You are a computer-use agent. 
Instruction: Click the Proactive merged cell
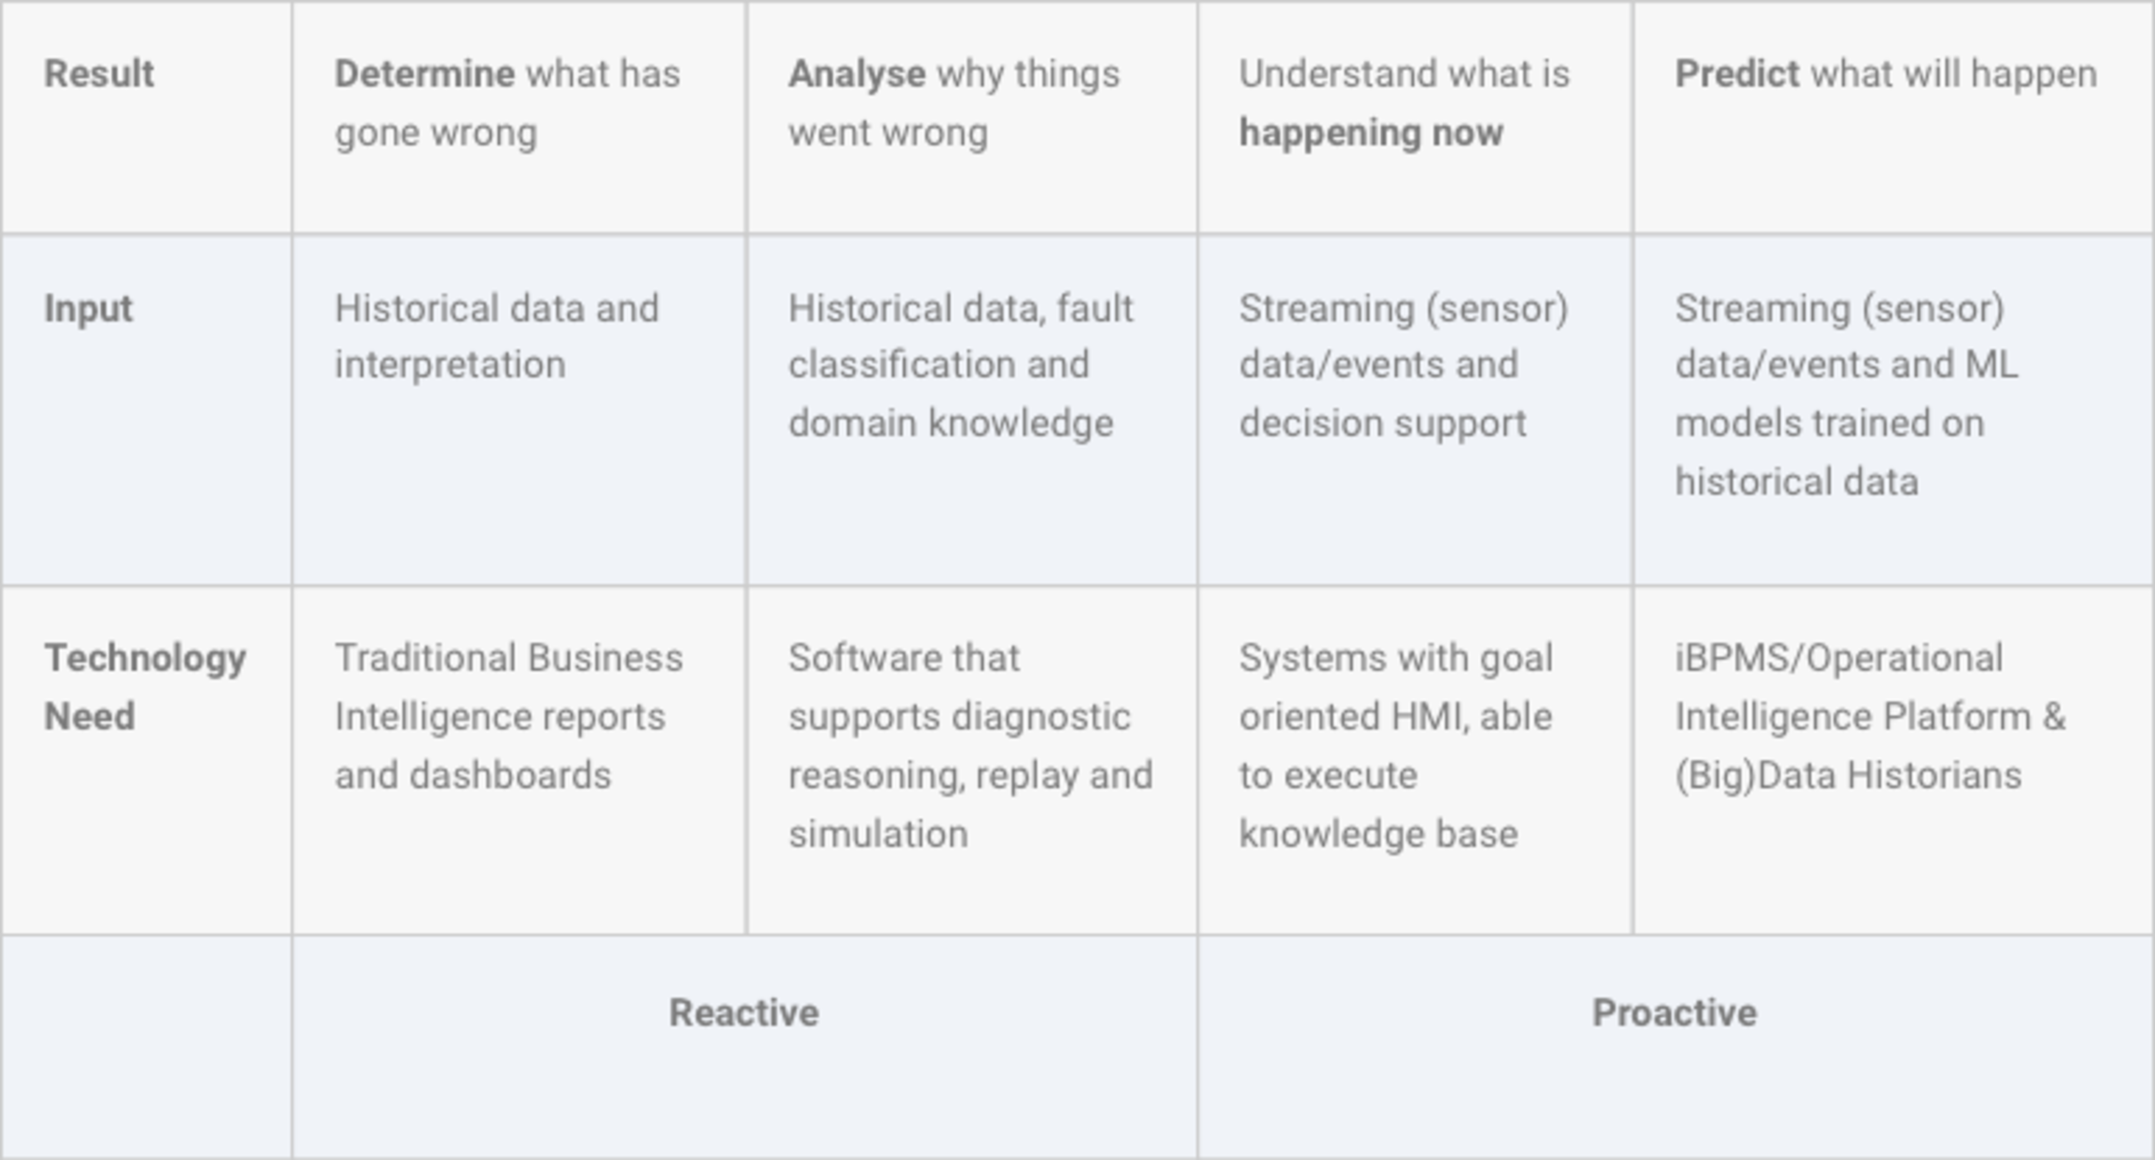click(1676, 1048)
